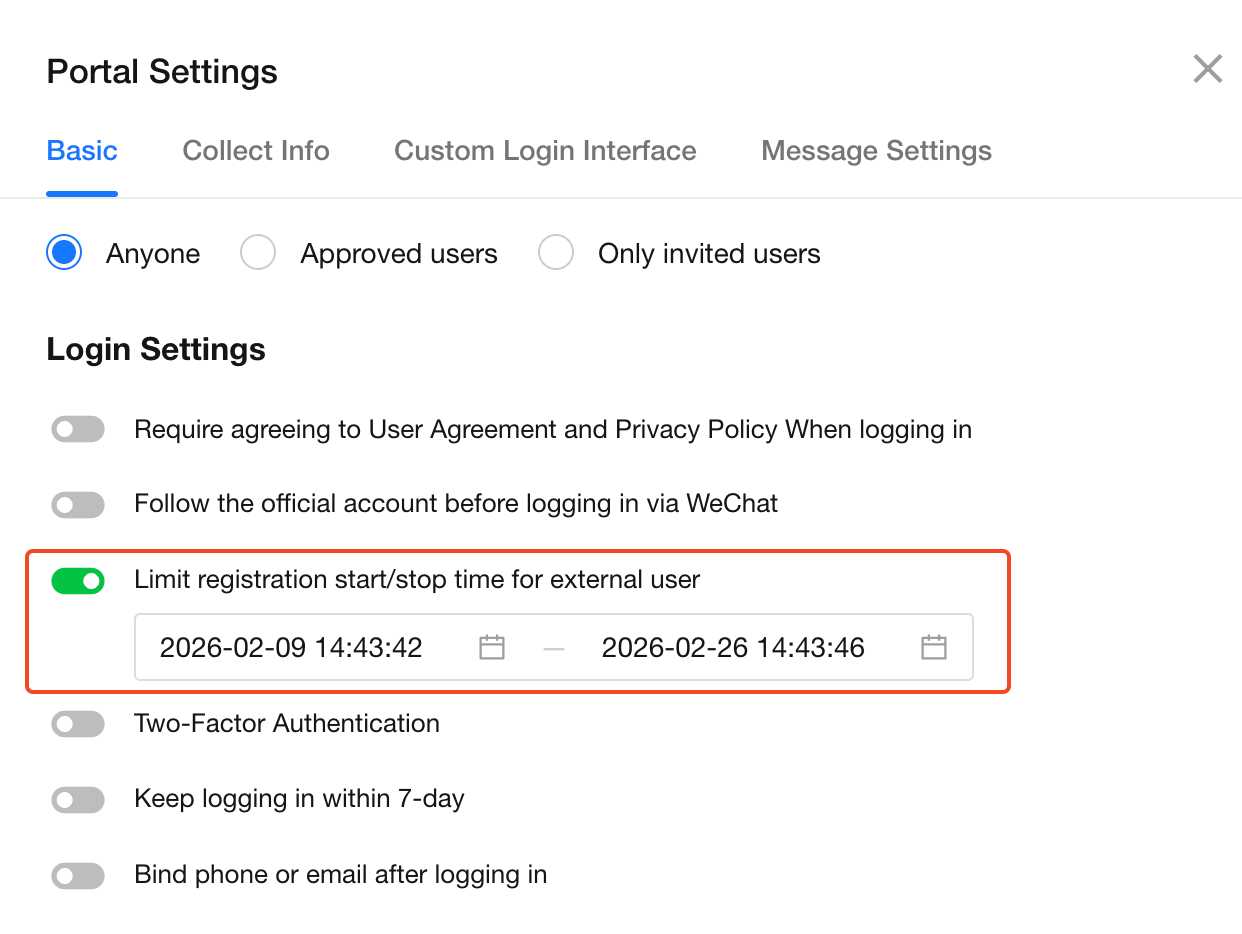Disable Limit registration start/stop time toggle
This screenshot has width=1242, height=934.
point(78,580)
